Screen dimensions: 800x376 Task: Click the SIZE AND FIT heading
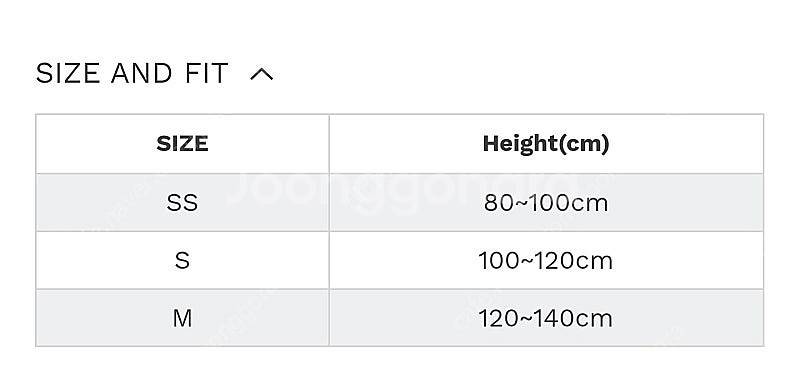point(132,73)
